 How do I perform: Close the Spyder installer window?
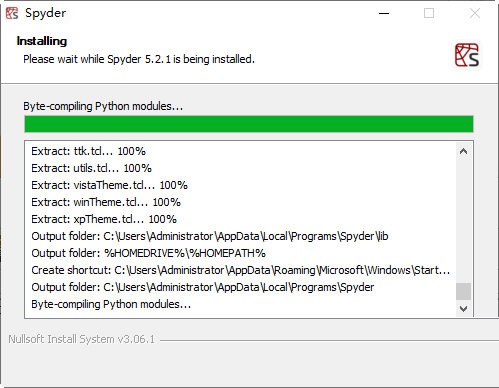[x=475, y=13]
